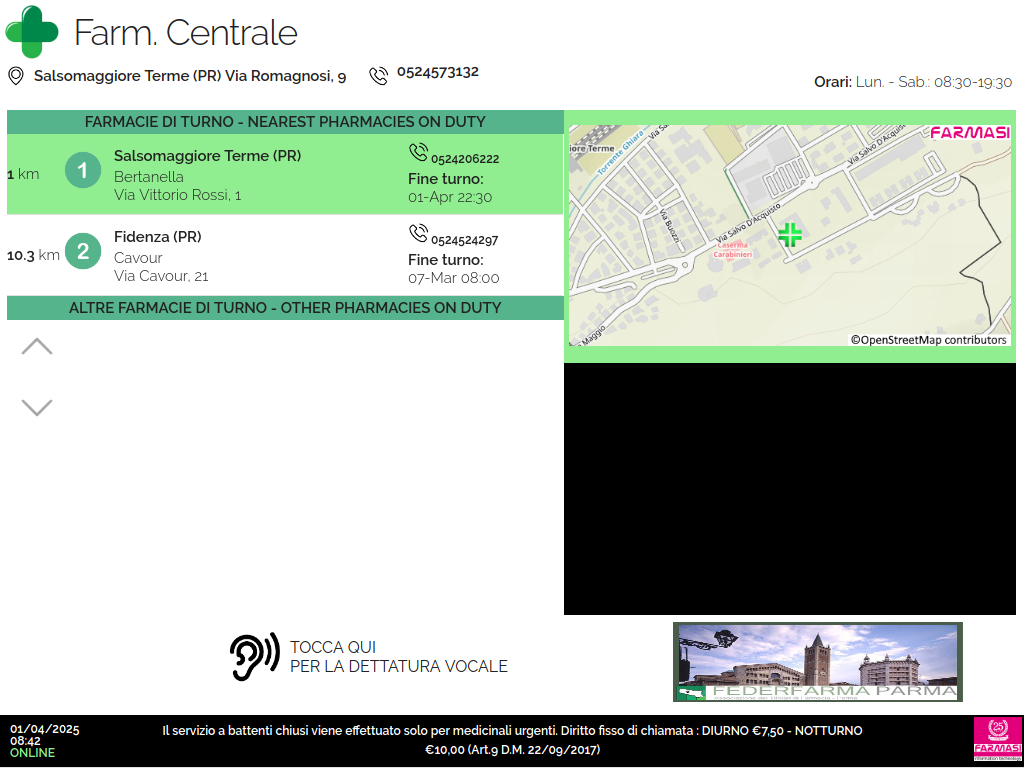Open the Altre Farmacie di Turno header

[285, 308]
